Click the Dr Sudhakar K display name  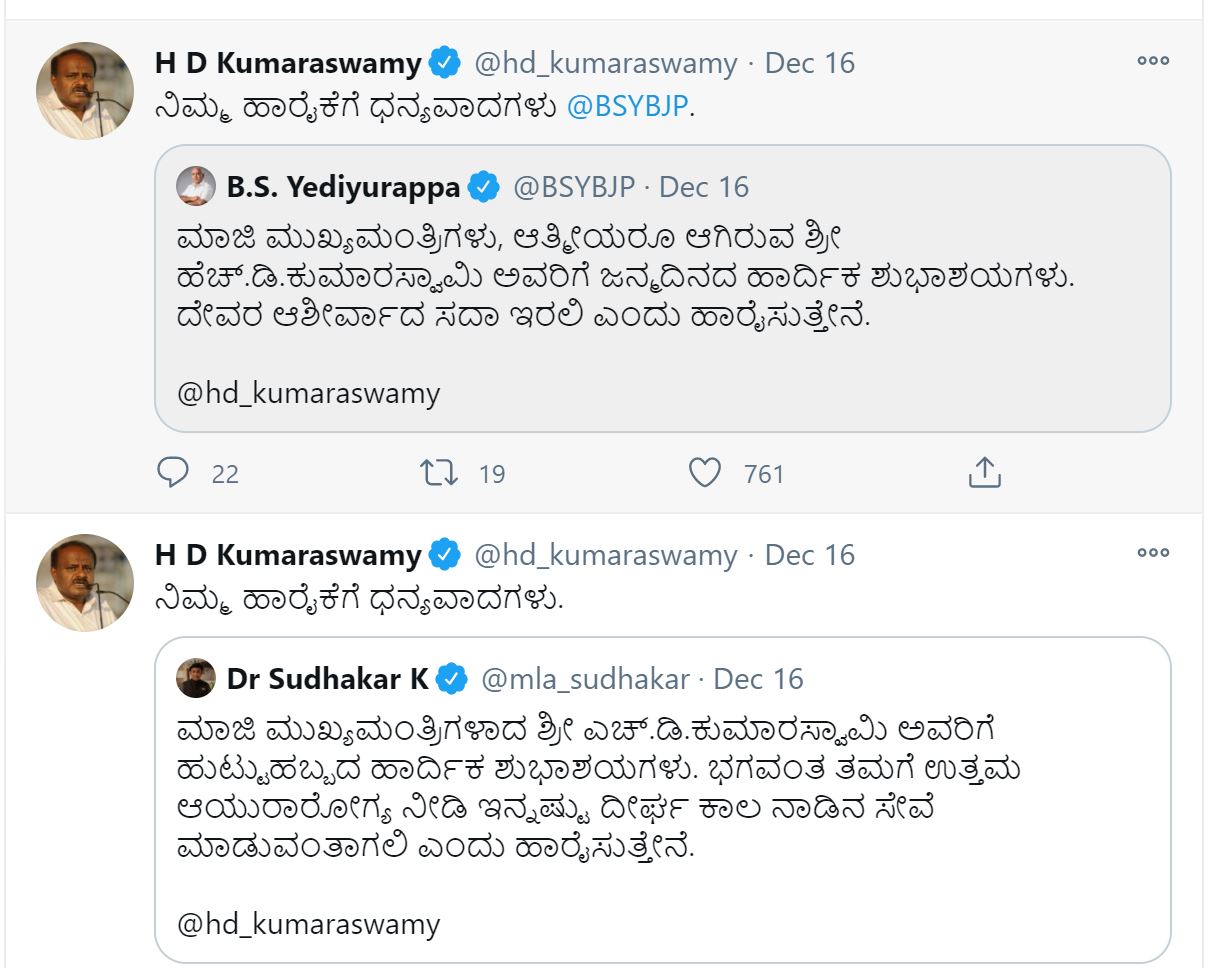point(327,679)
